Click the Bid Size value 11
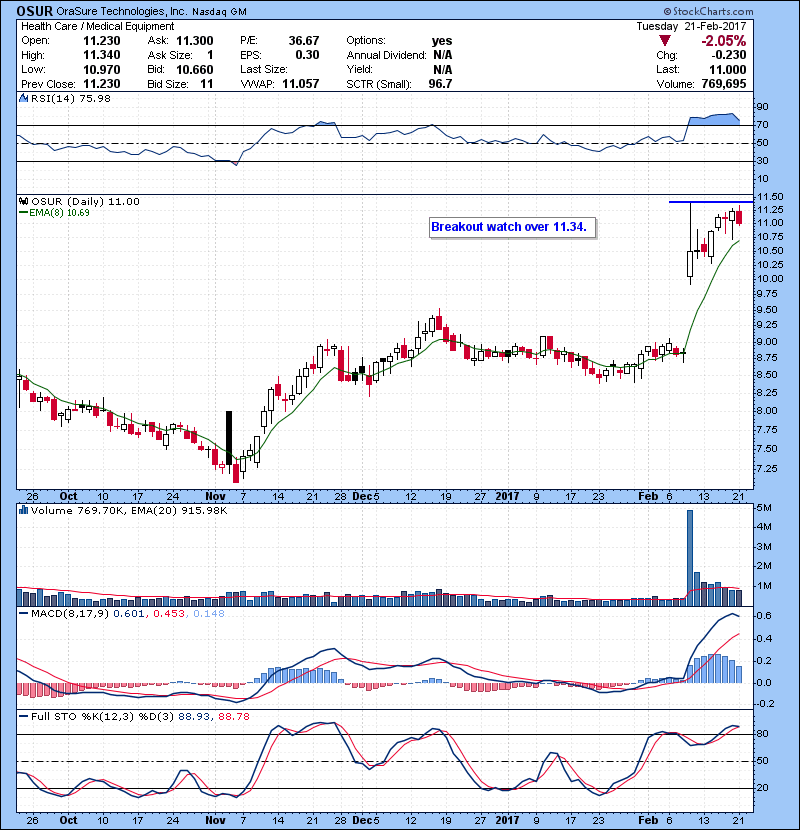 pyautogui.click(x=206, y=84)
